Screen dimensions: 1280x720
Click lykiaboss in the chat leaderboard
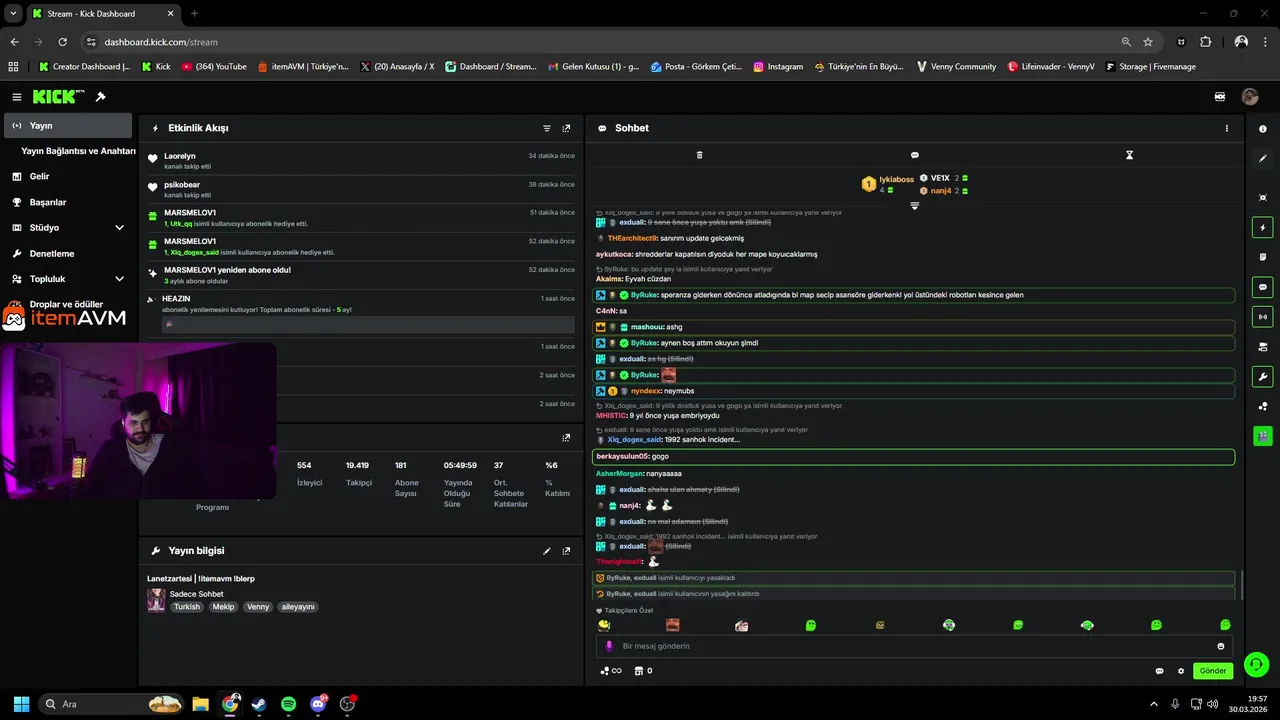click(x=896, y=179)
